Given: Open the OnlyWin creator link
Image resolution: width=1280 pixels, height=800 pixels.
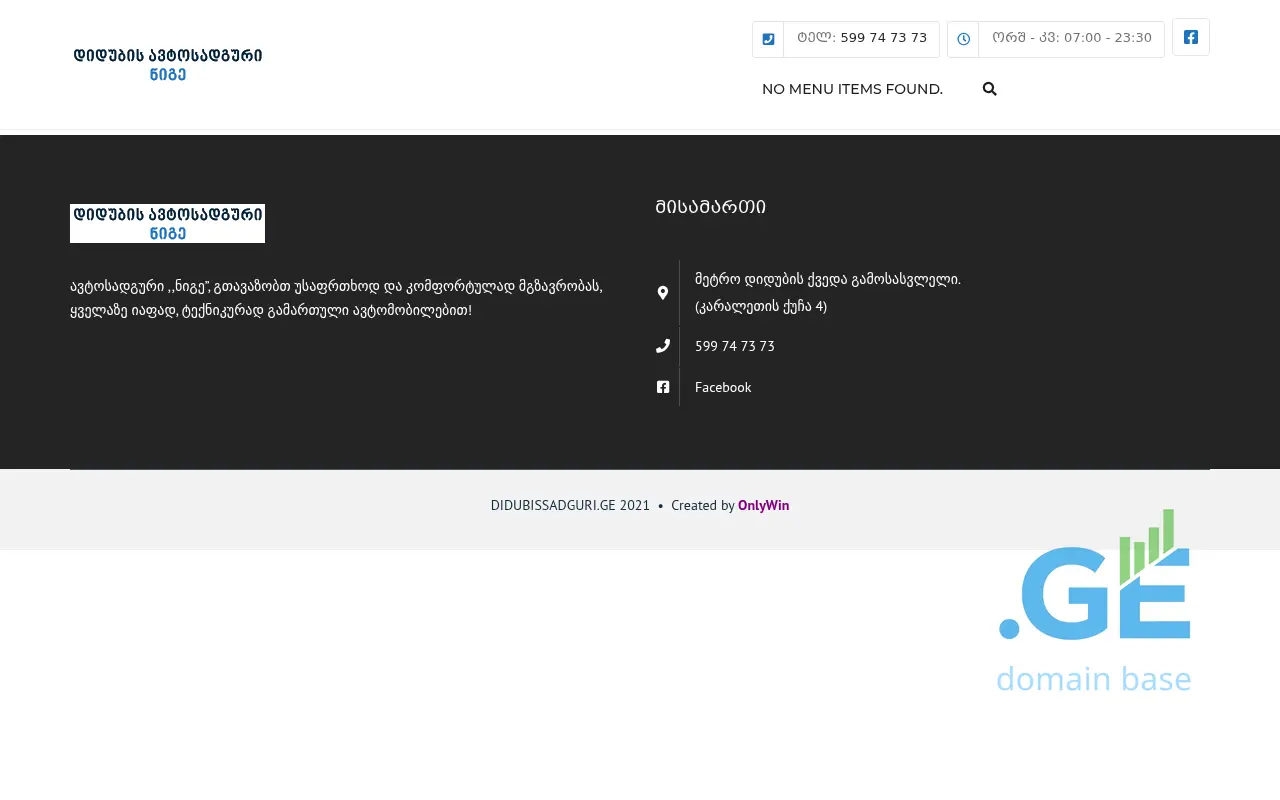Looking at the screenshot, I should (x=763, y=506).
